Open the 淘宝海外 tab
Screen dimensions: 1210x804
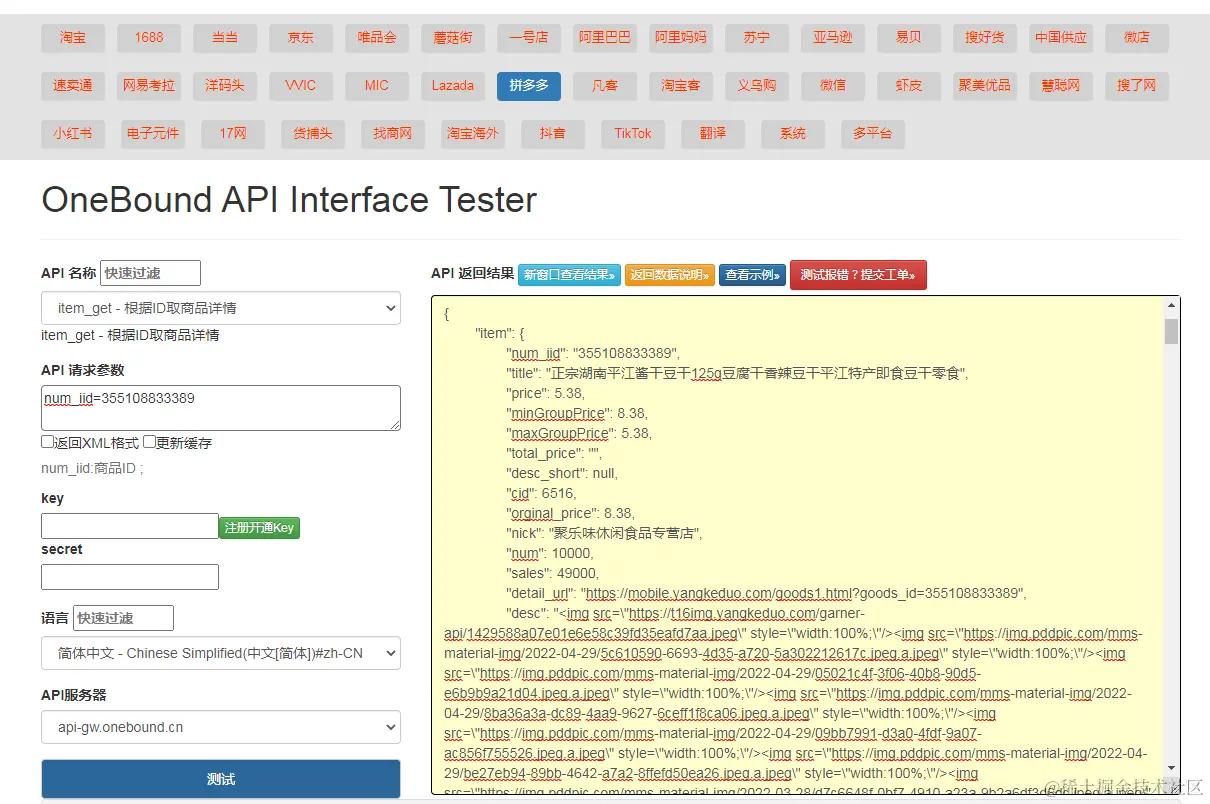point(473,134)
